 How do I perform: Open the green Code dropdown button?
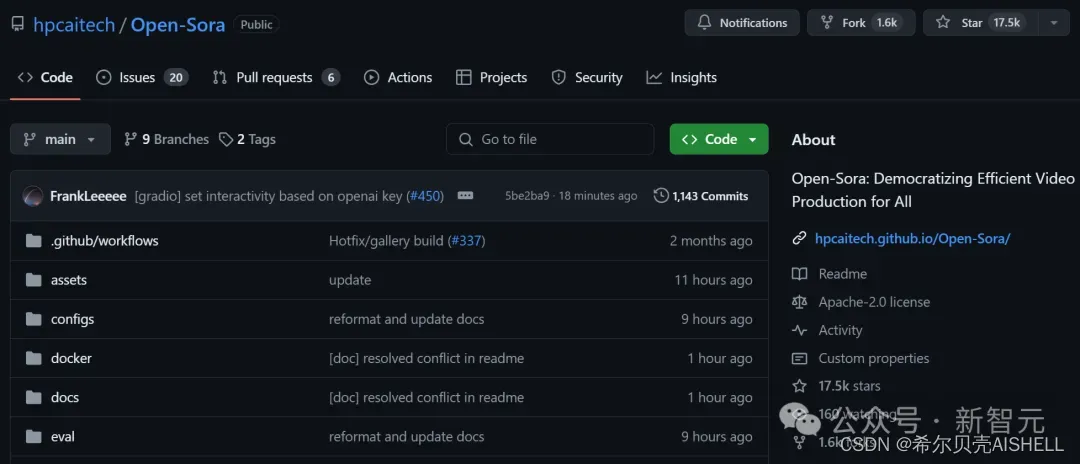point(719,139)
